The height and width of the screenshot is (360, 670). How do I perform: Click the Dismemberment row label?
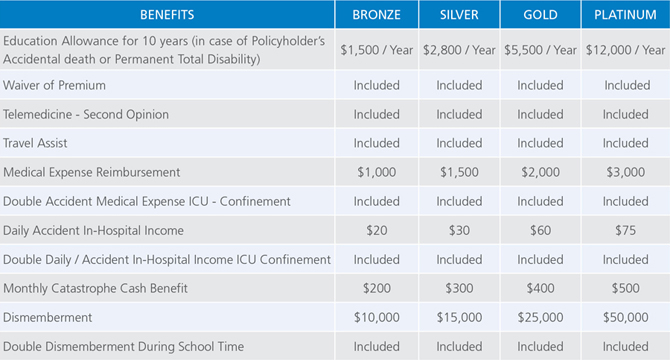[47, 317]
